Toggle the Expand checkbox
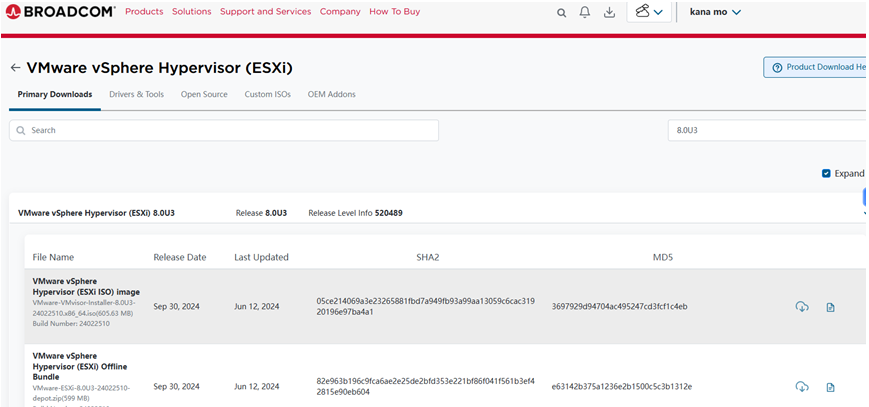Viewport: 869px width, 407px height. point(826,174)
